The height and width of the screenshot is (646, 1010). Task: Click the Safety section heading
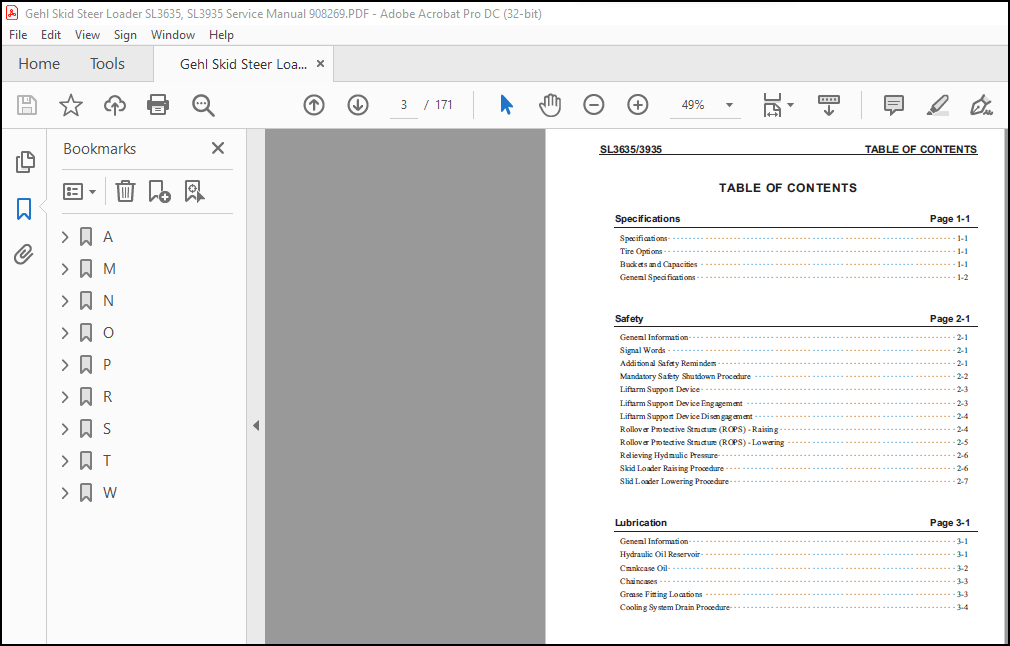[629, 319]
